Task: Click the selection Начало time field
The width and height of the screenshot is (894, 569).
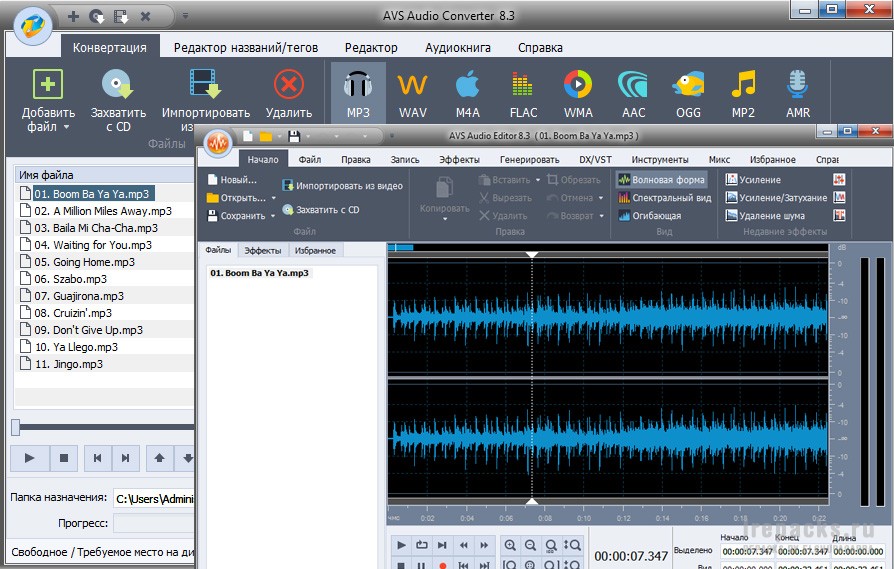Action: click(747, 551)
